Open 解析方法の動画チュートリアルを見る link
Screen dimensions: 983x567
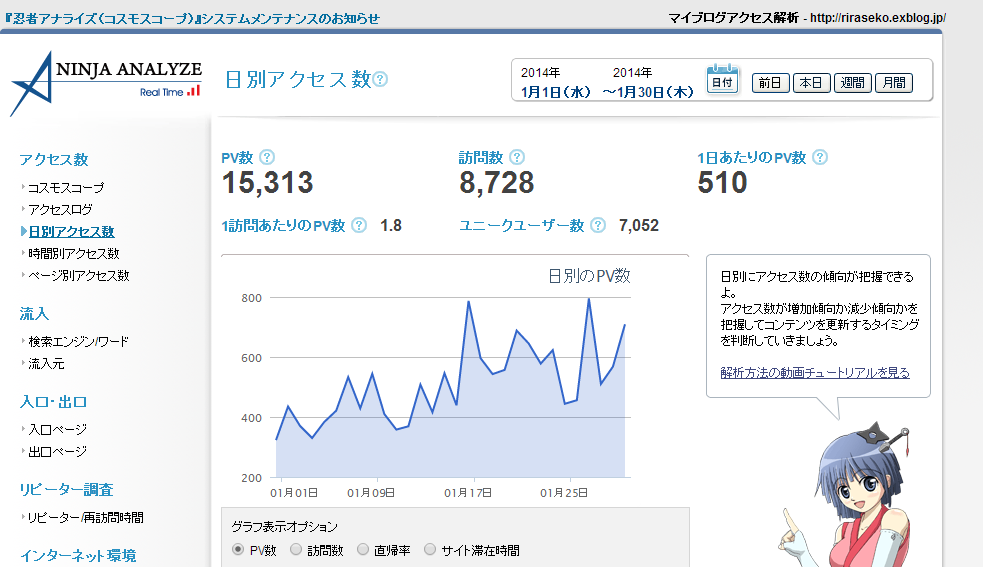[815, 373]
